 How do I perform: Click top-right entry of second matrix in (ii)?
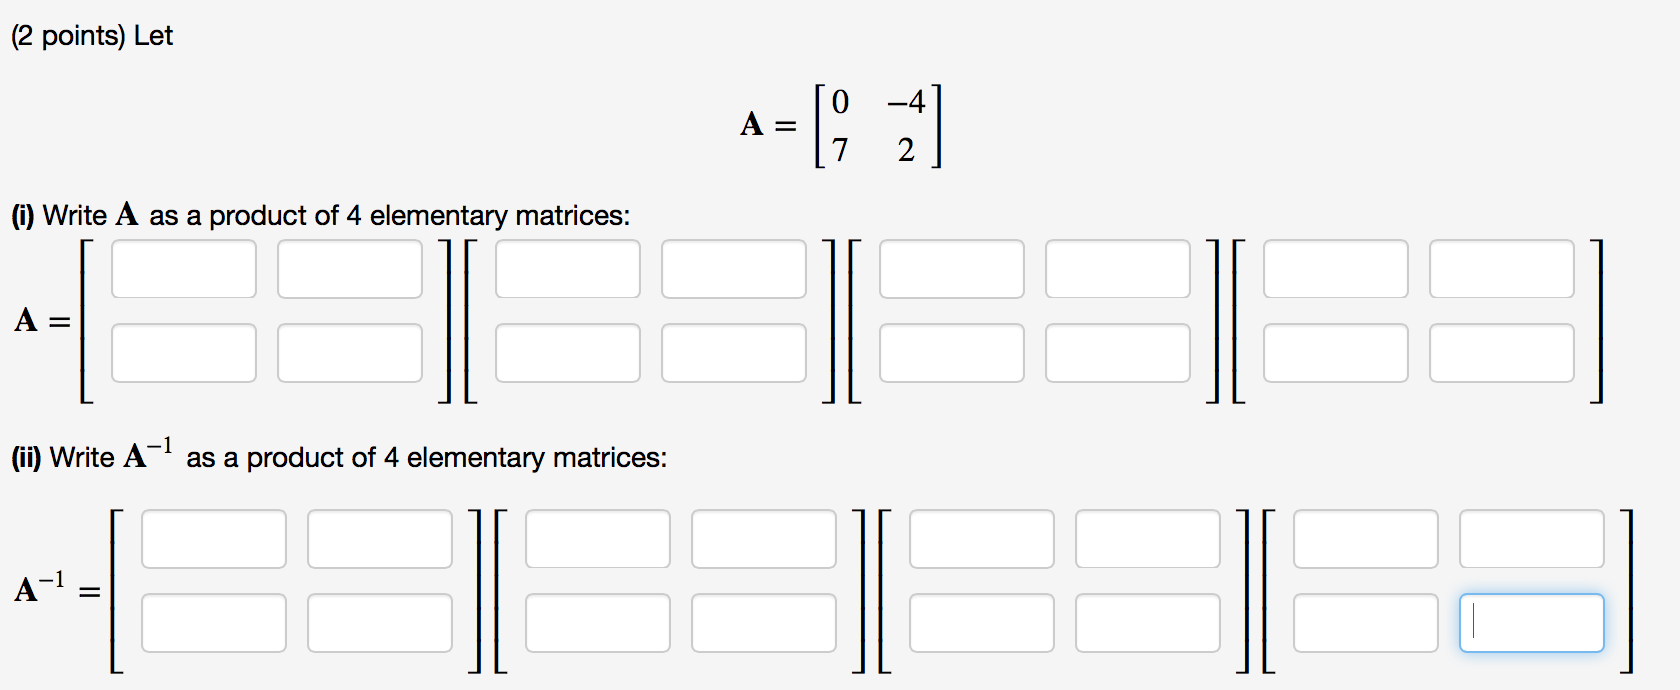click(764, 539)
